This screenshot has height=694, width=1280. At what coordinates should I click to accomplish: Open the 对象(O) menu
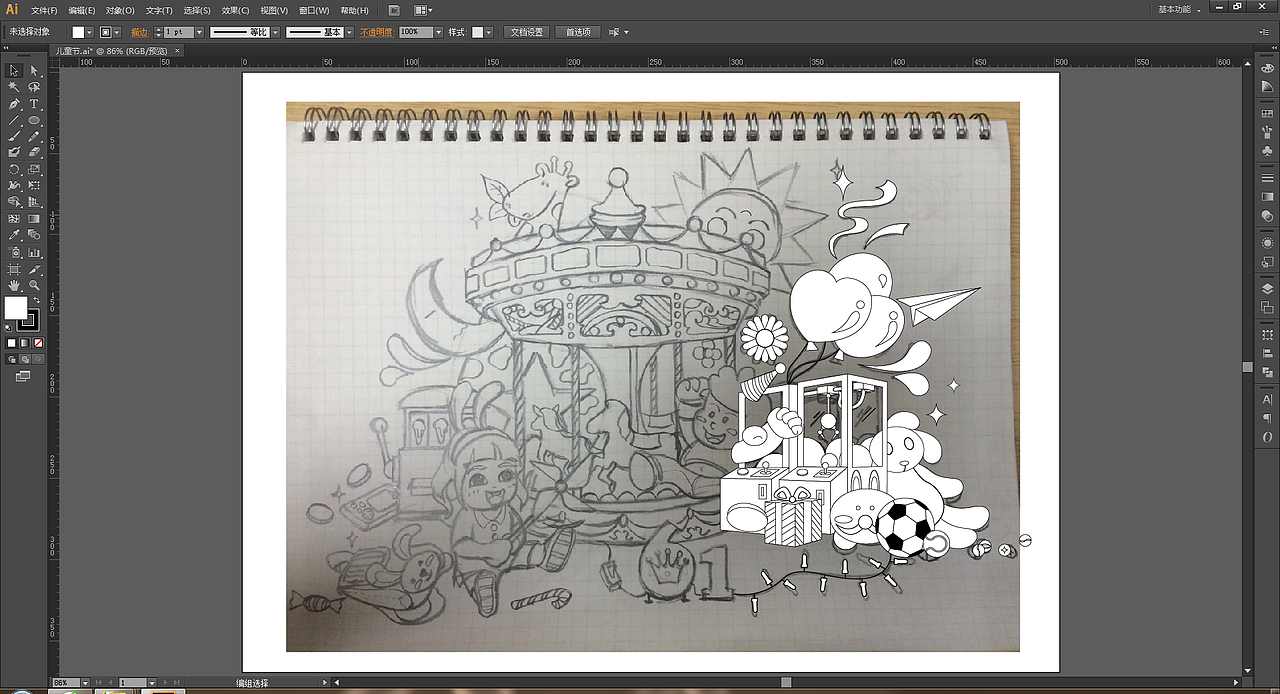[120, 10]
